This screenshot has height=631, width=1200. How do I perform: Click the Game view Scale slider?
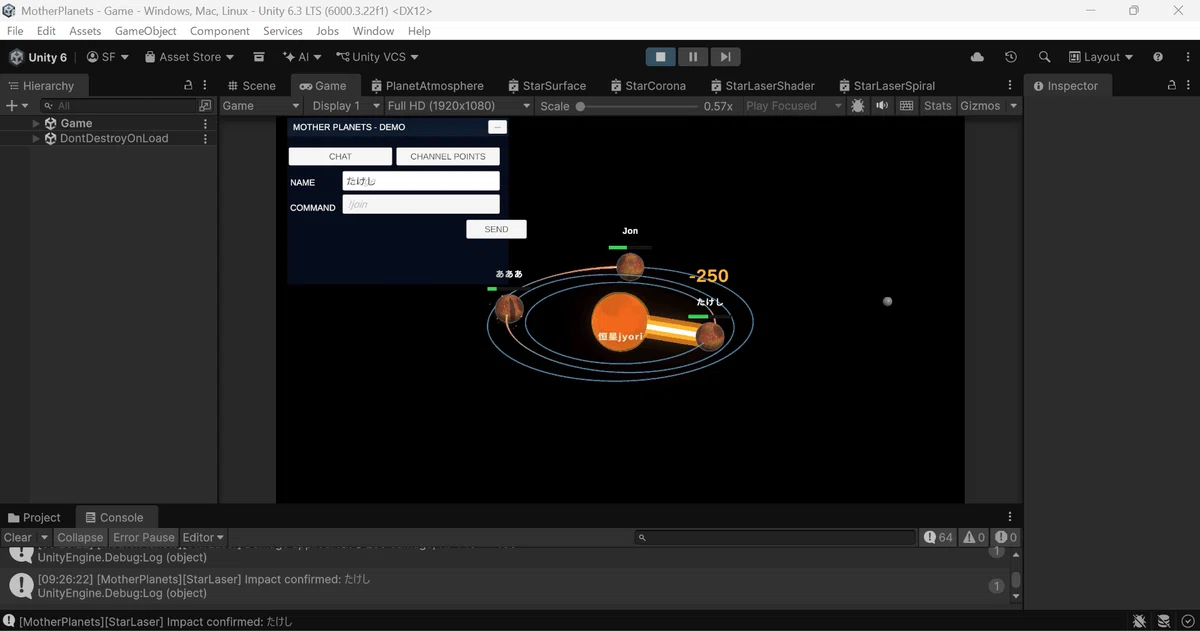637,106
